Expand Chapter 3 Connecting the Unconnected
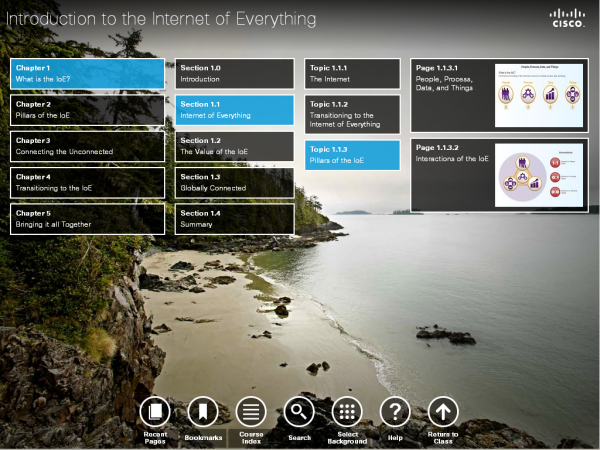Image resolution: width=600 pixels, height=450 pixels. point(87,146)
